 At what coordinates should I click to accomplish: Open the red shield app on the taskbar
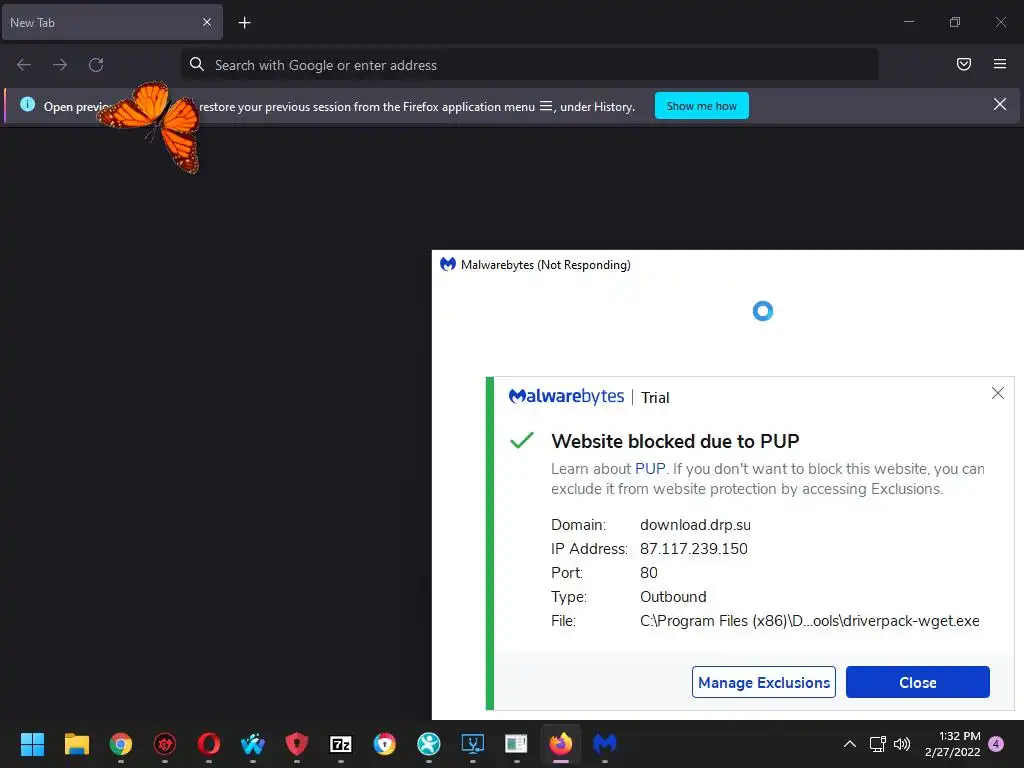pyautogui.click(x=297, y=744)
